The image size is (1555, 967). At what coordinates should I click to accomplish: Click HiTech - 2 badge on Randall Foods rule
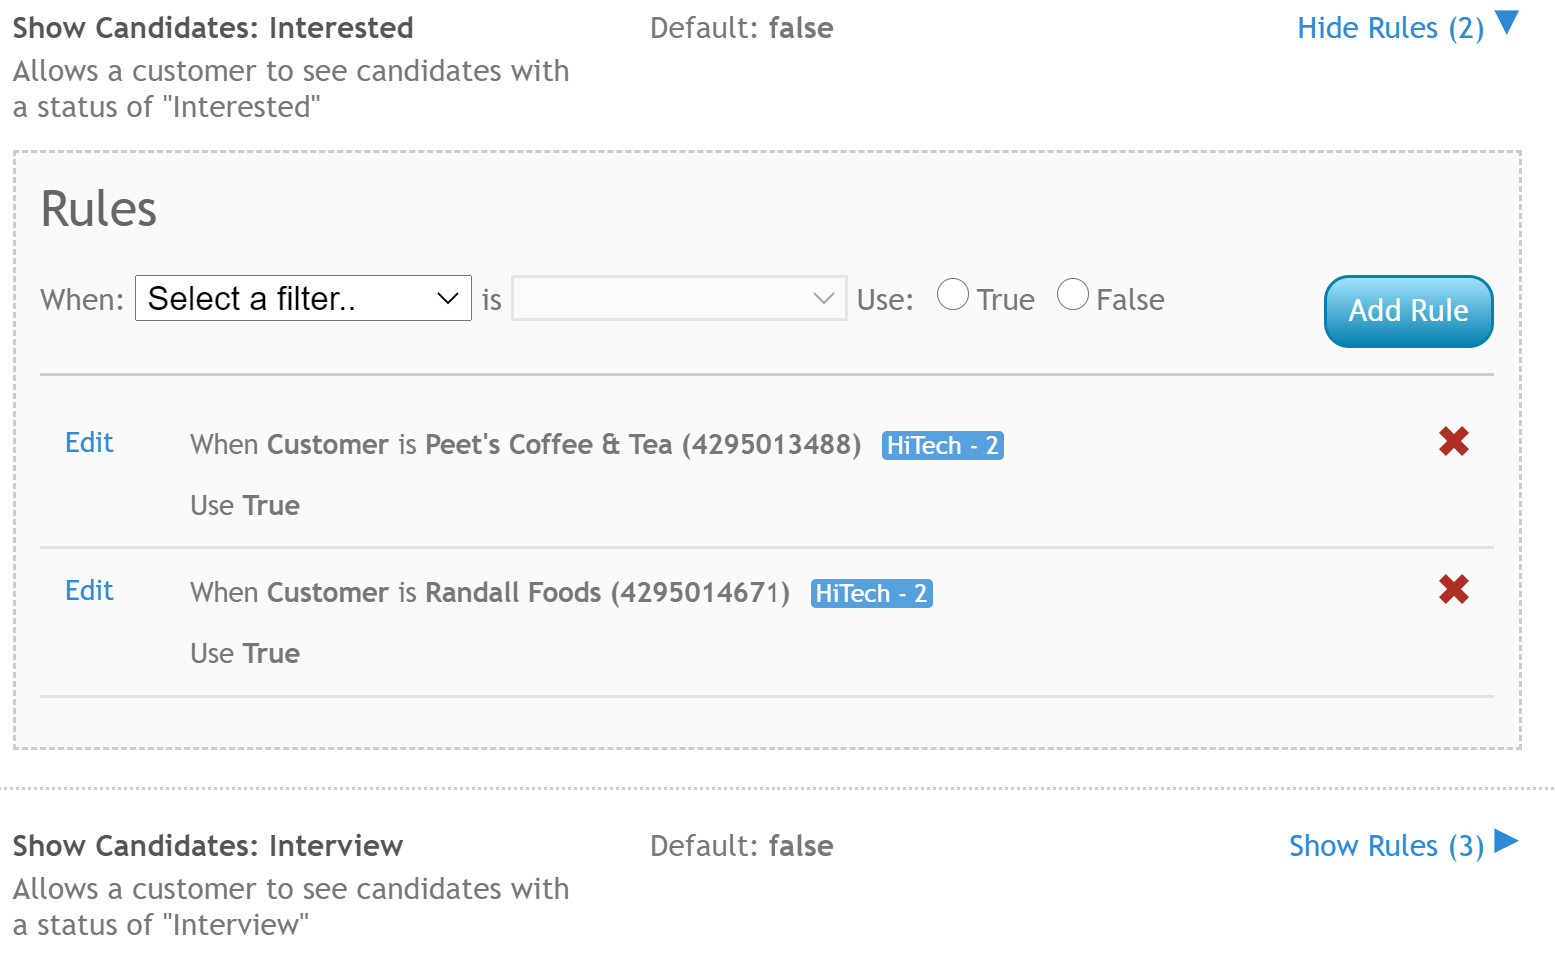pos(871,593)
